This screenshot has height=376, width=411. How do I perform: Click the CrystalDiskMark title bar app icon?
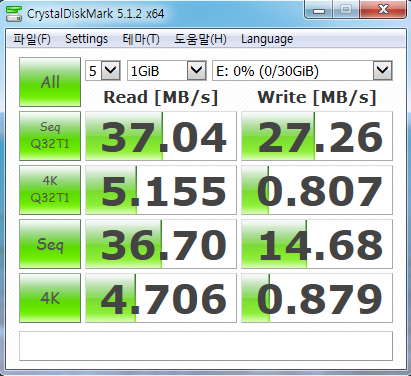[14, 13]
